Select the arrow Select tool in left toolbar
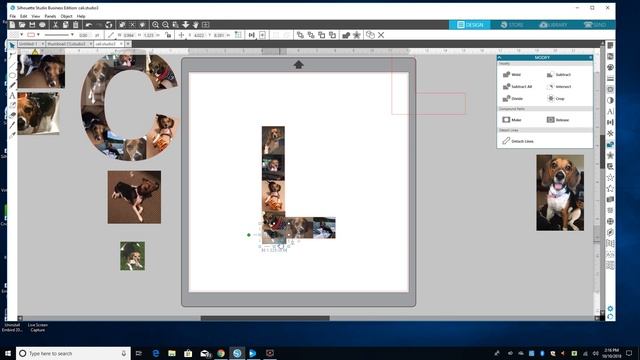The image size is (640, 360). [12, 45]
